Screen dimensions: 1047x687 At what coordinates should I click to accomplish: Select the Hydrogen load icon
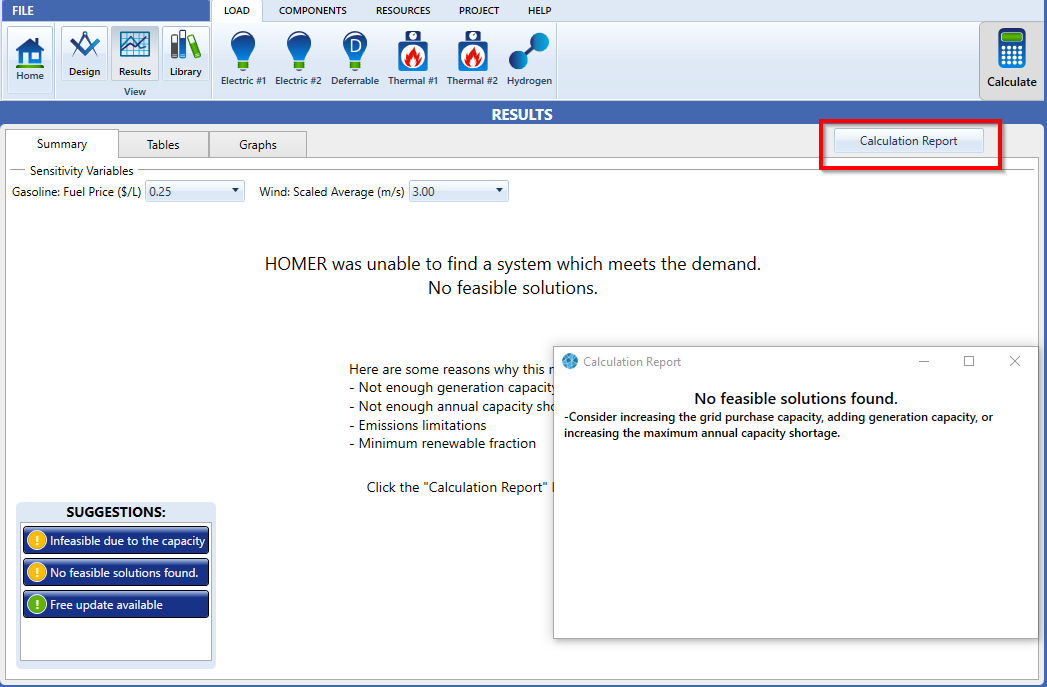pyautogui.click(x=529, y=58)
